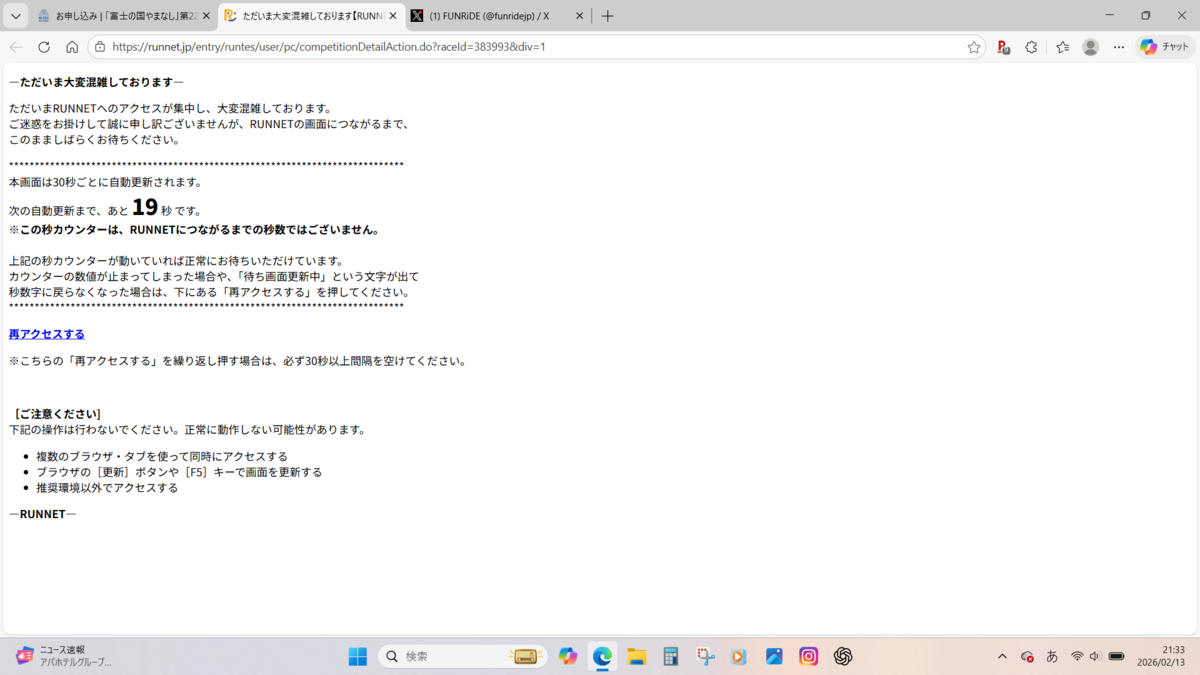This screenshot has width=1200, height=675.
Task: Toggle the Japanese IME あ indicator
Action: (1052, 656)
